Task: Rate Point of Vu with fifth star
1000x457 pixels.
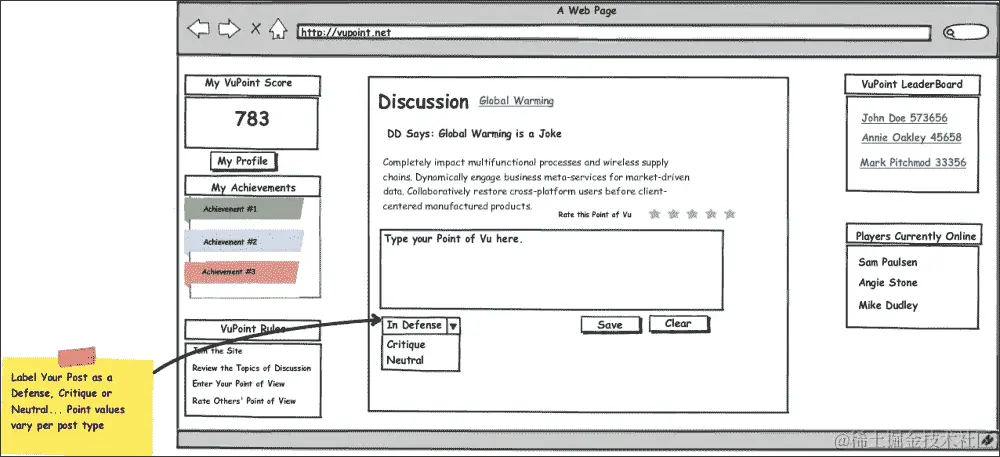Action: [x=730, y=214]
